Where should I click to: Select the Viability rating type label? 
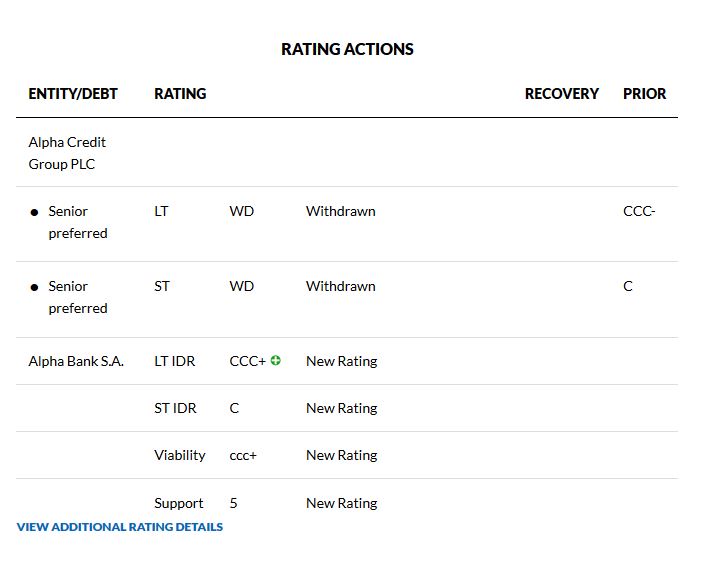tap(180, 455)
